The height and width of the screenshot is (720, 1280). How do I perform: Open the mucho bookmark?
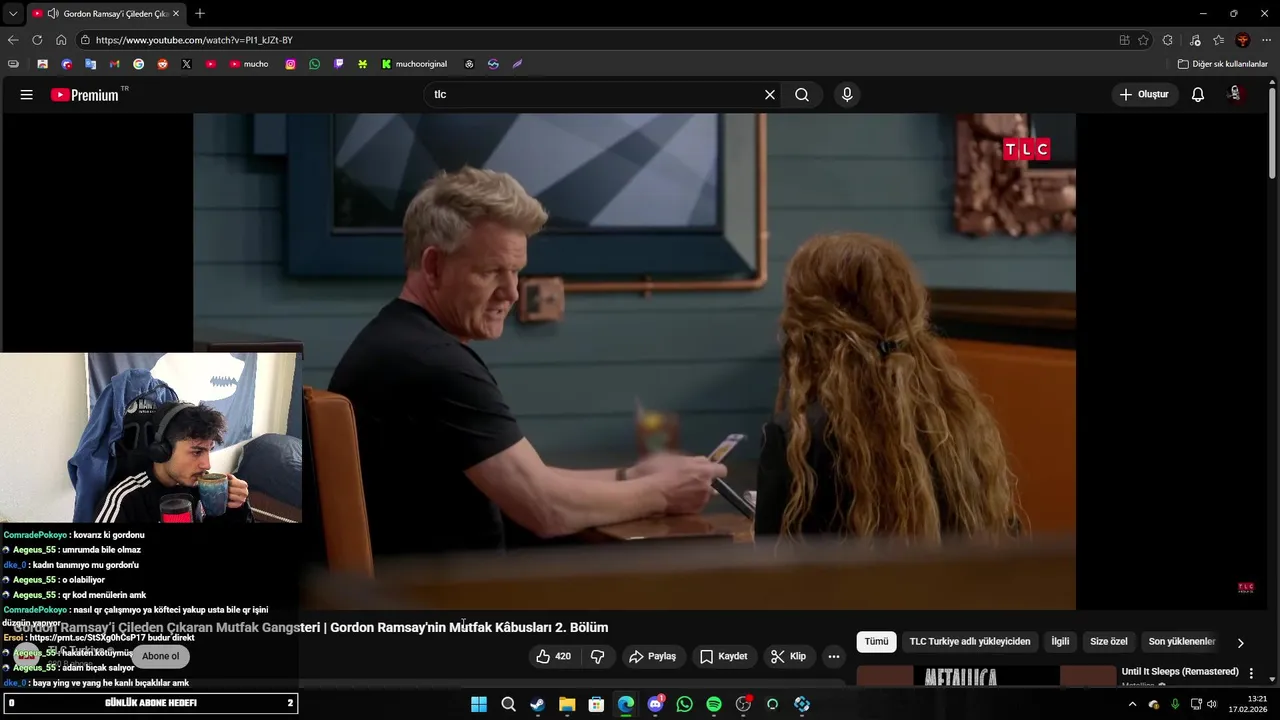249,64
